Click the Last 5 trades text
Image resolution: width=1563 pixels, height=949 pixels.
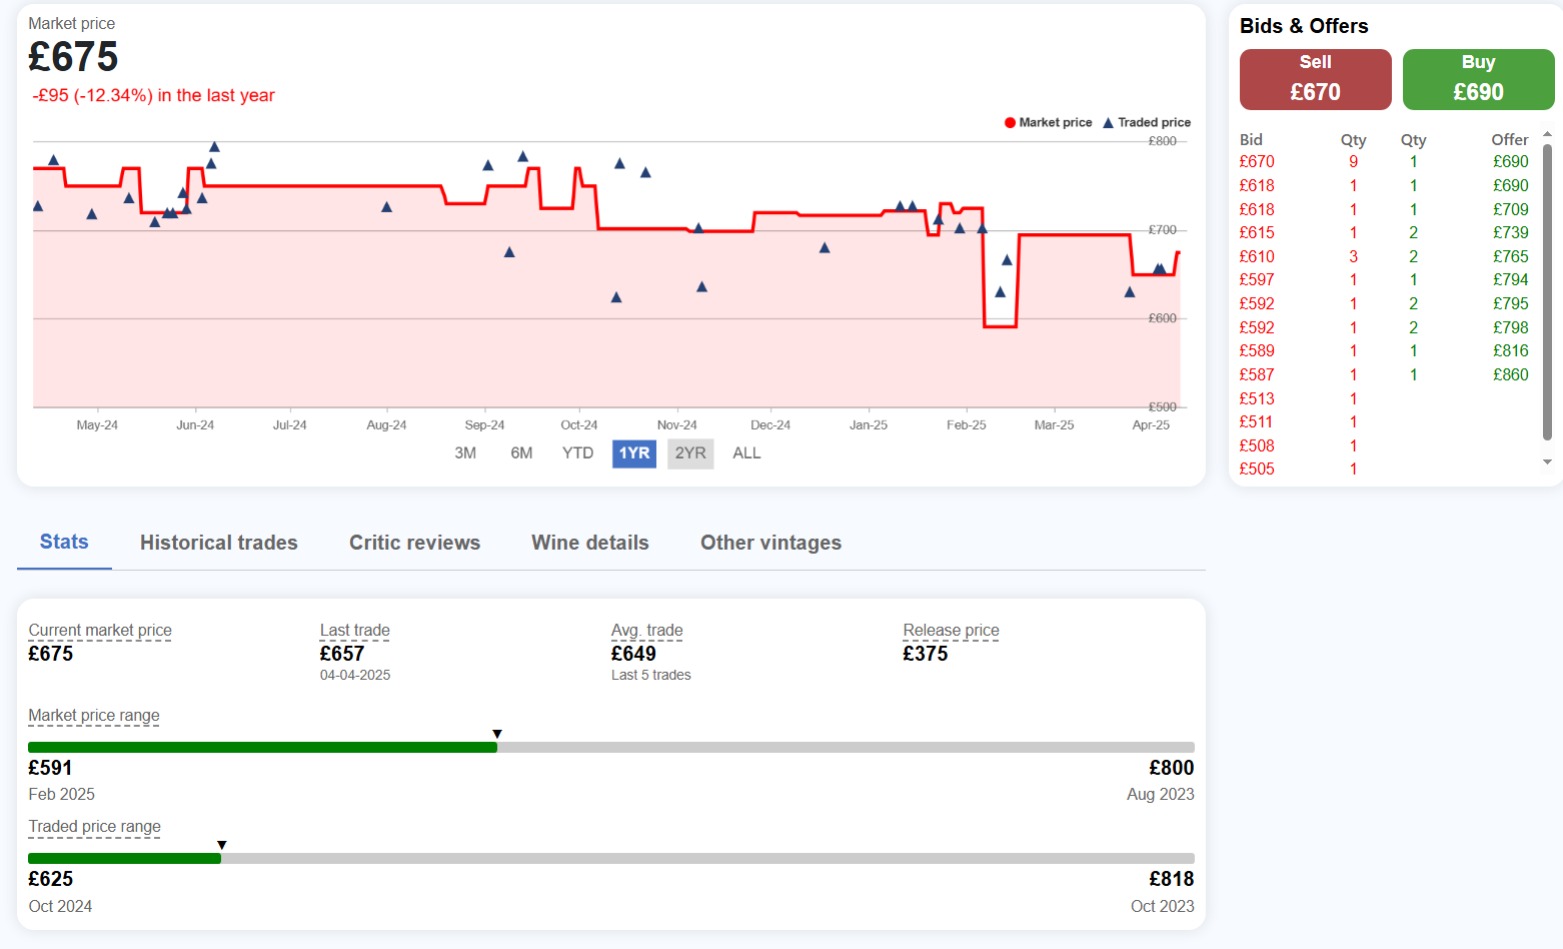pyautogui.click(x=651, y=675)
